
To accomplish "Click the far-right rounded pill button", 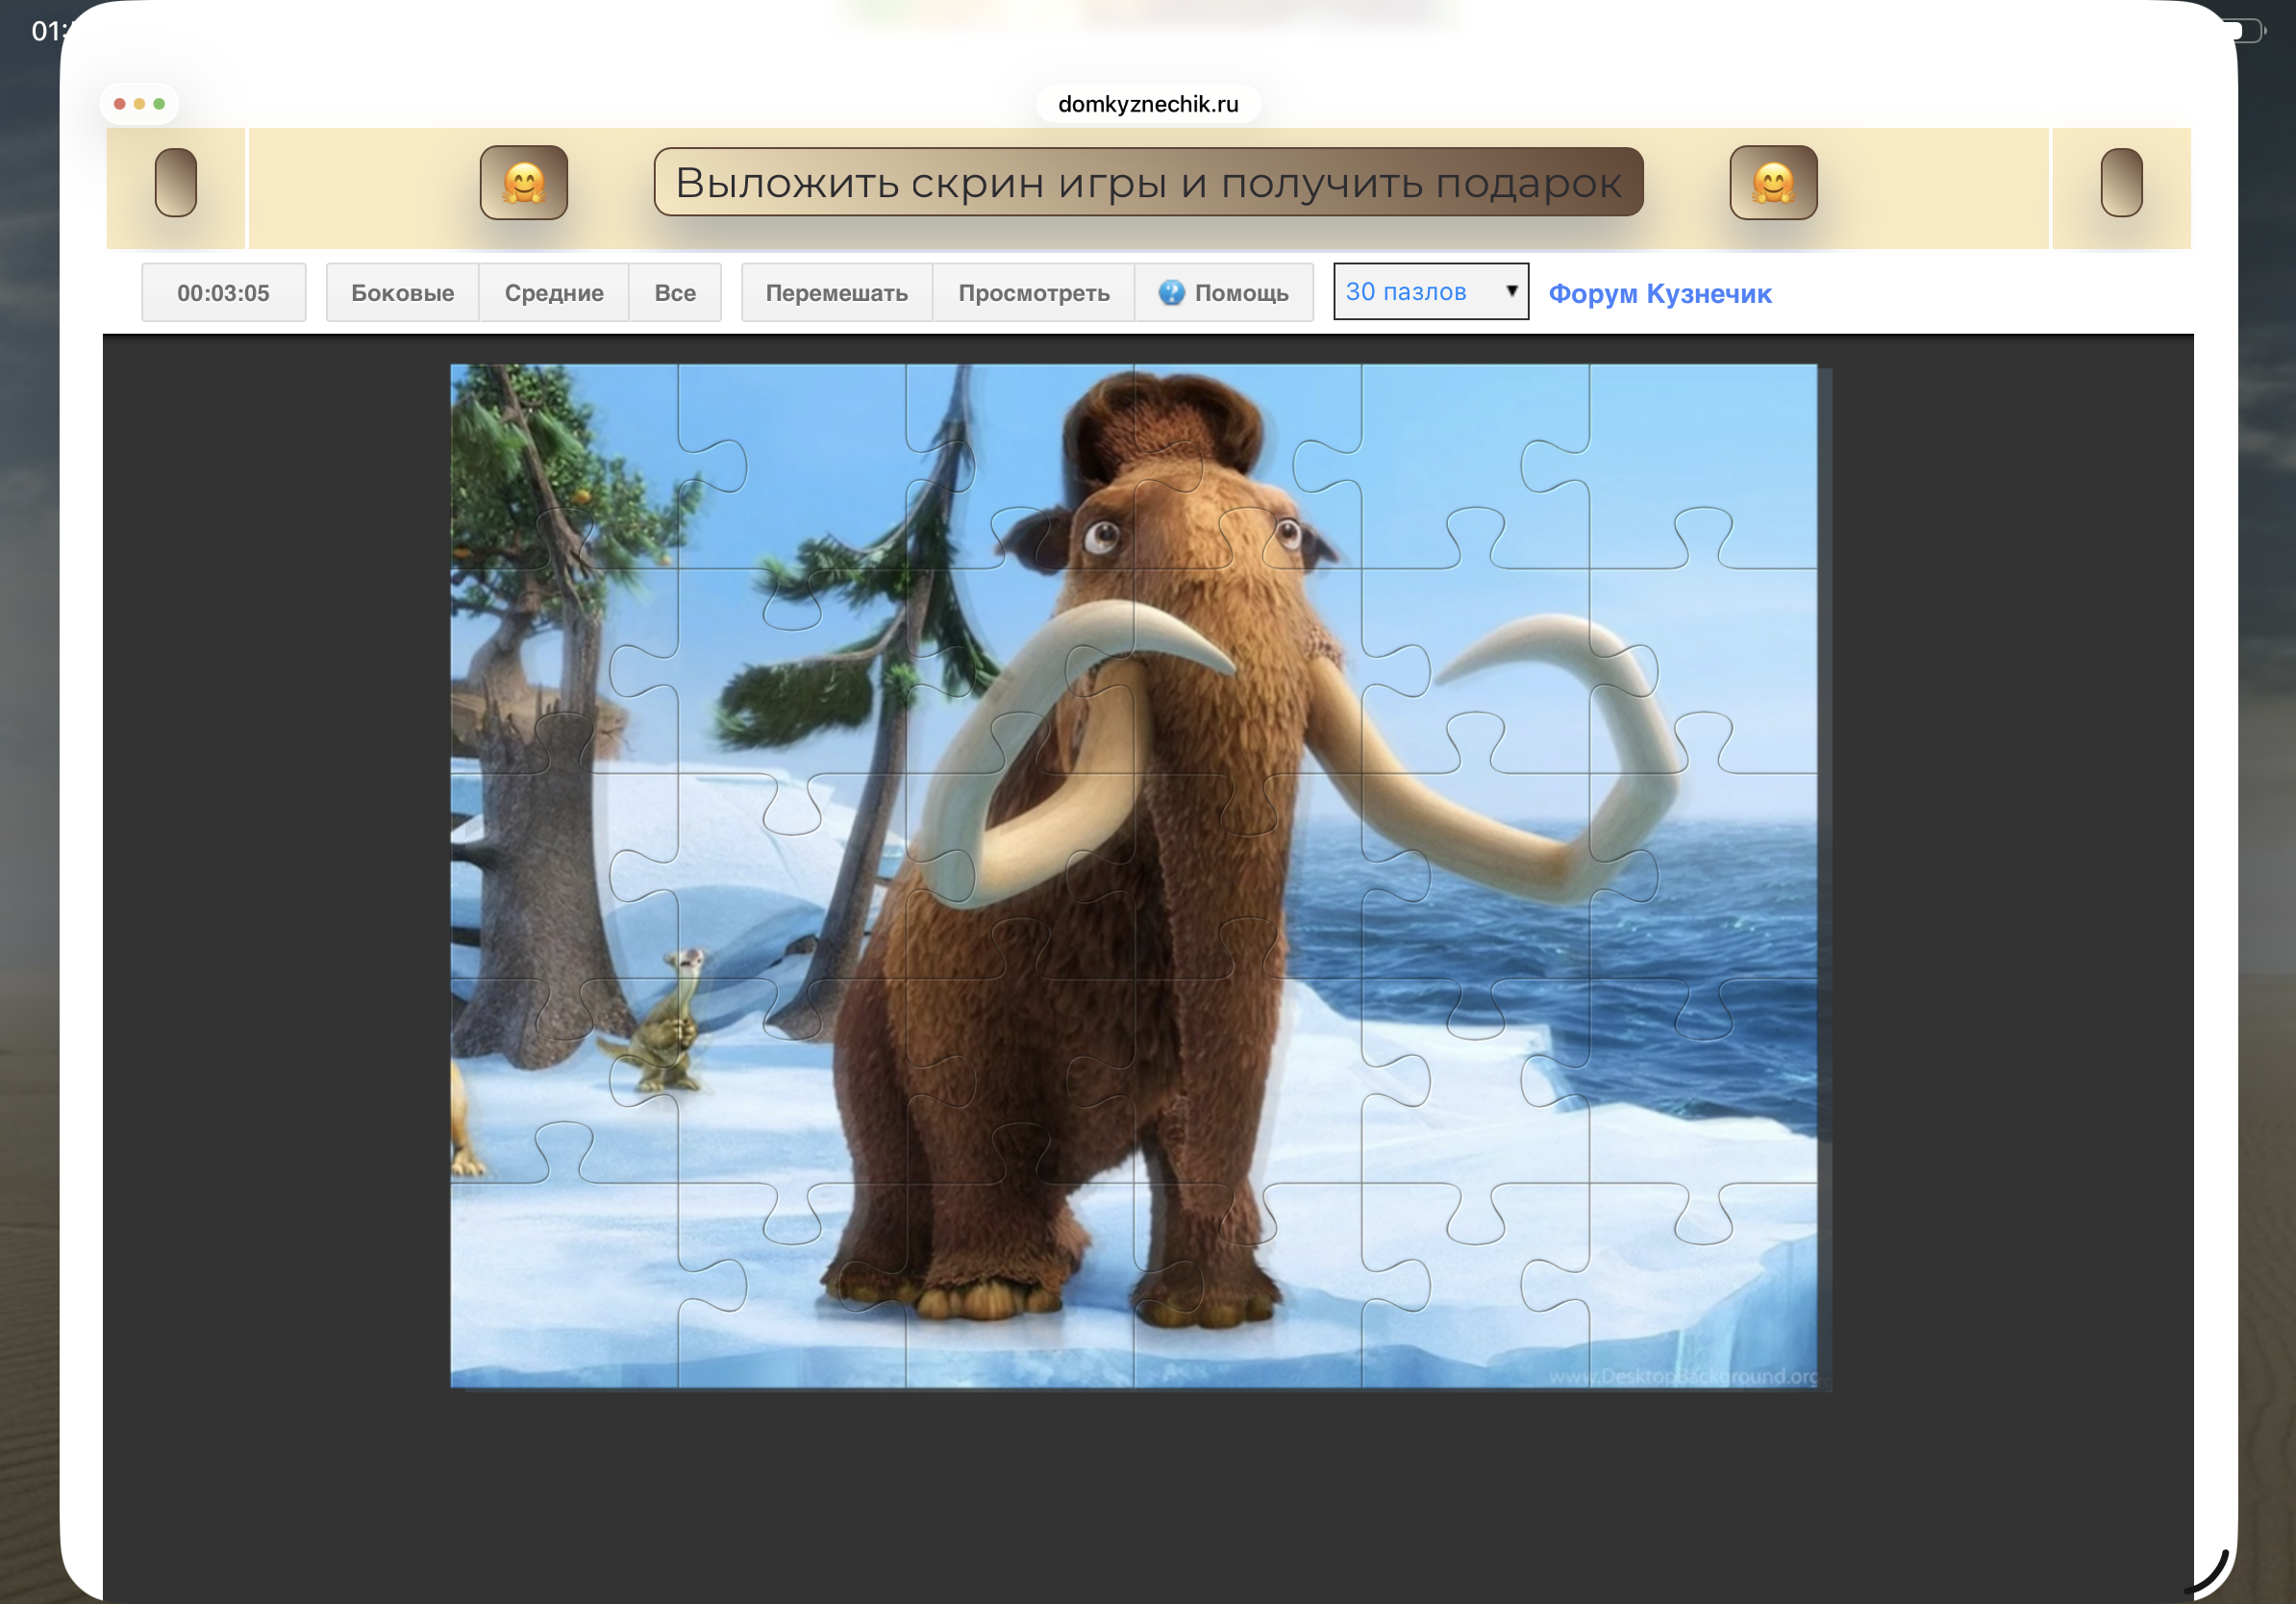I will (2120, 182).
